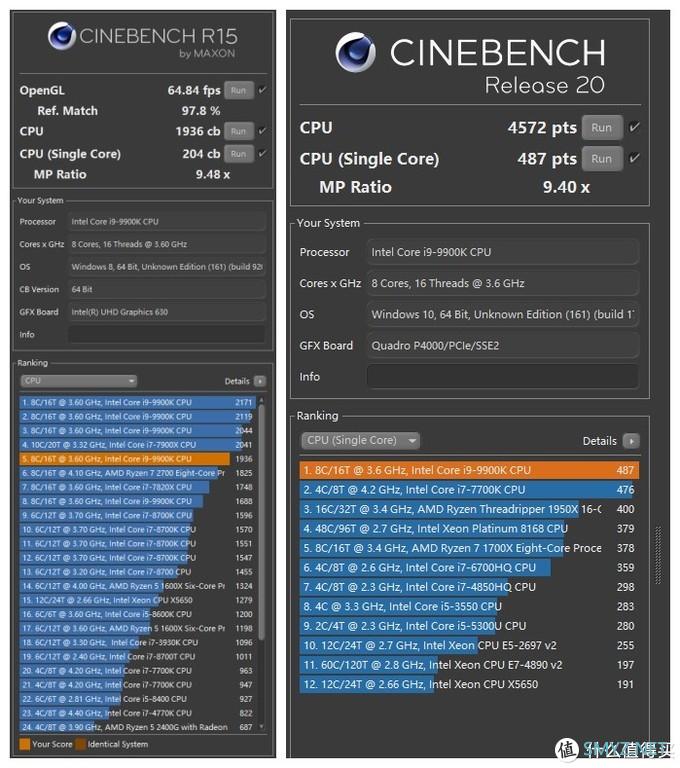680x768 pixels.
Task: Run the CPU test in Cinebench Release 20
Action: point(602,128)
